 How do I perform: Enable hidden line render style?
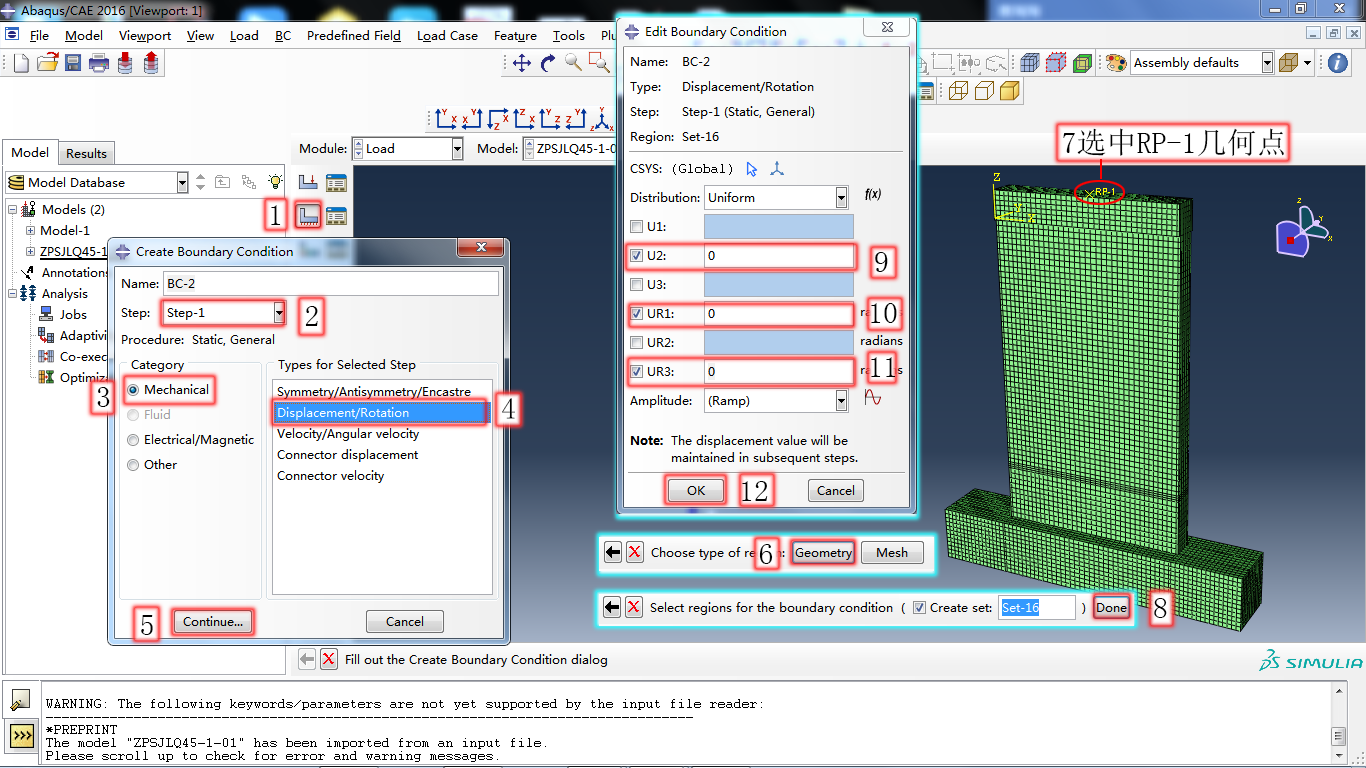point(984,91)
